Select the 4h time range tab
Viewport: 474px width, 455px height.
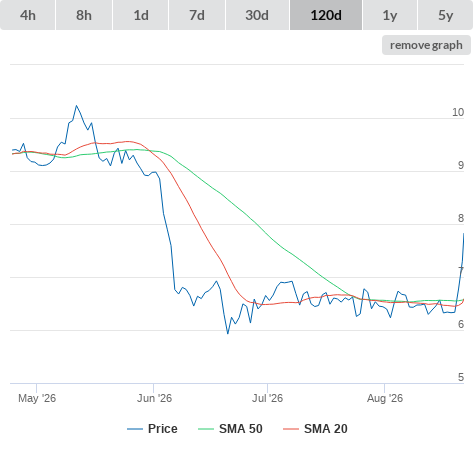tap(28, 15)
